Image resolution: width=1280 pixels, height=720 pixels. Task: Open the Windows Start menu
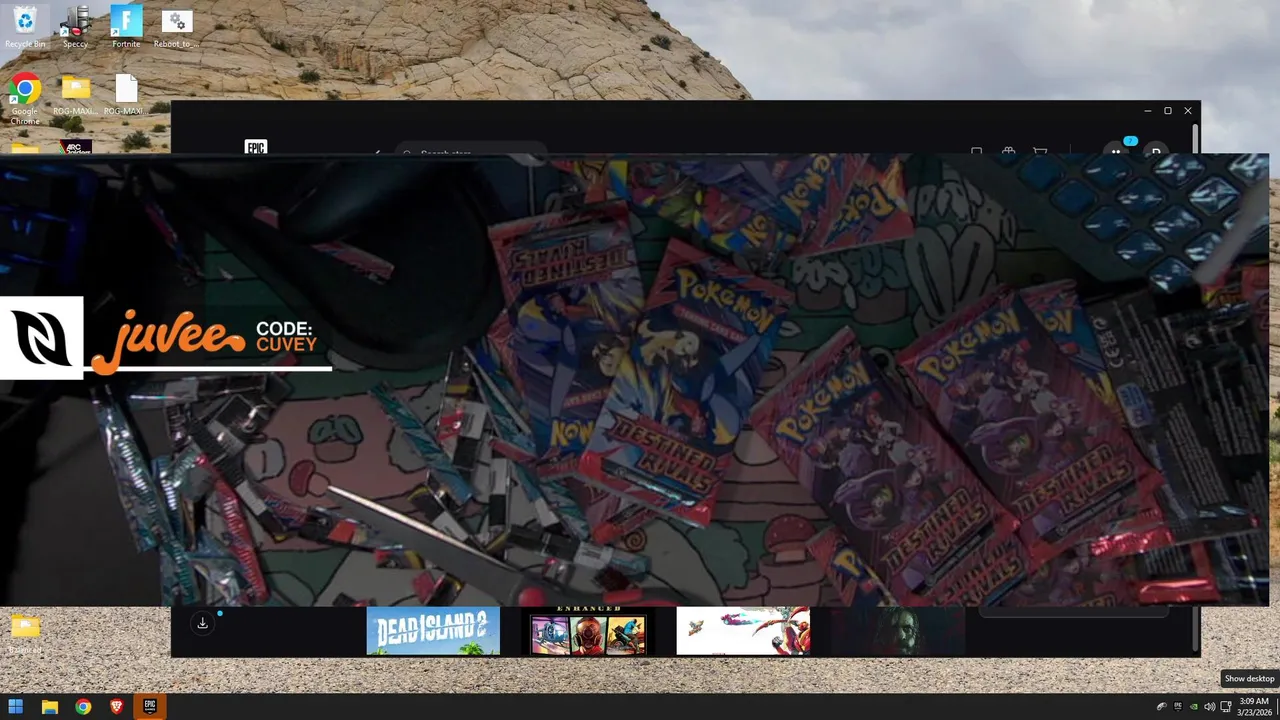click(x=16, y=707)
